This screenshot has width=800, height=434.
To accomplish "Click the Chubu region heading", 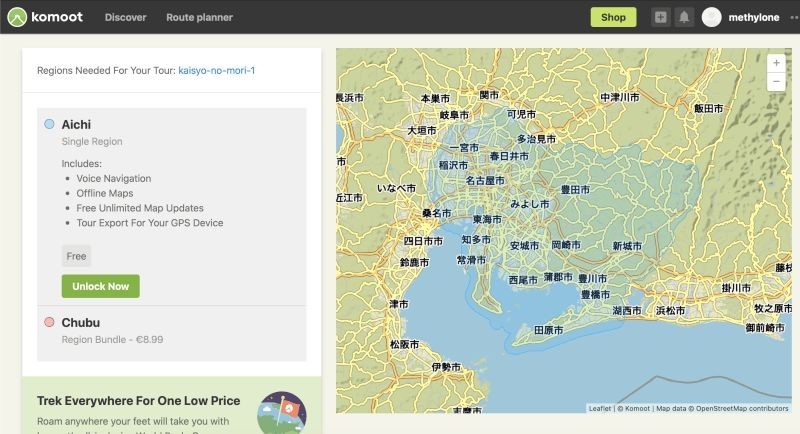I will tap(81, 323).
